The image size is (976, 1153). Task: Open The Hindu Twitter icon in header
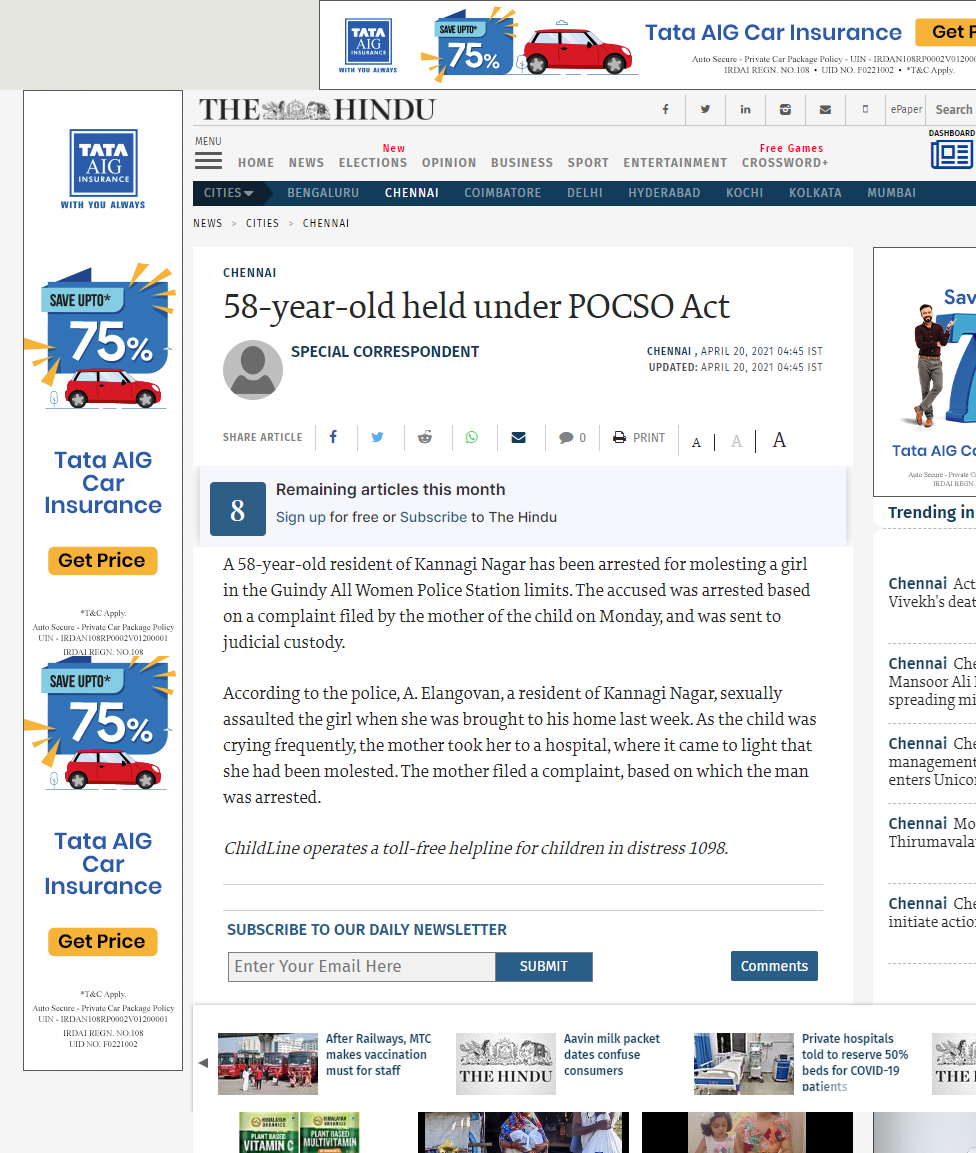pos(705,110)
